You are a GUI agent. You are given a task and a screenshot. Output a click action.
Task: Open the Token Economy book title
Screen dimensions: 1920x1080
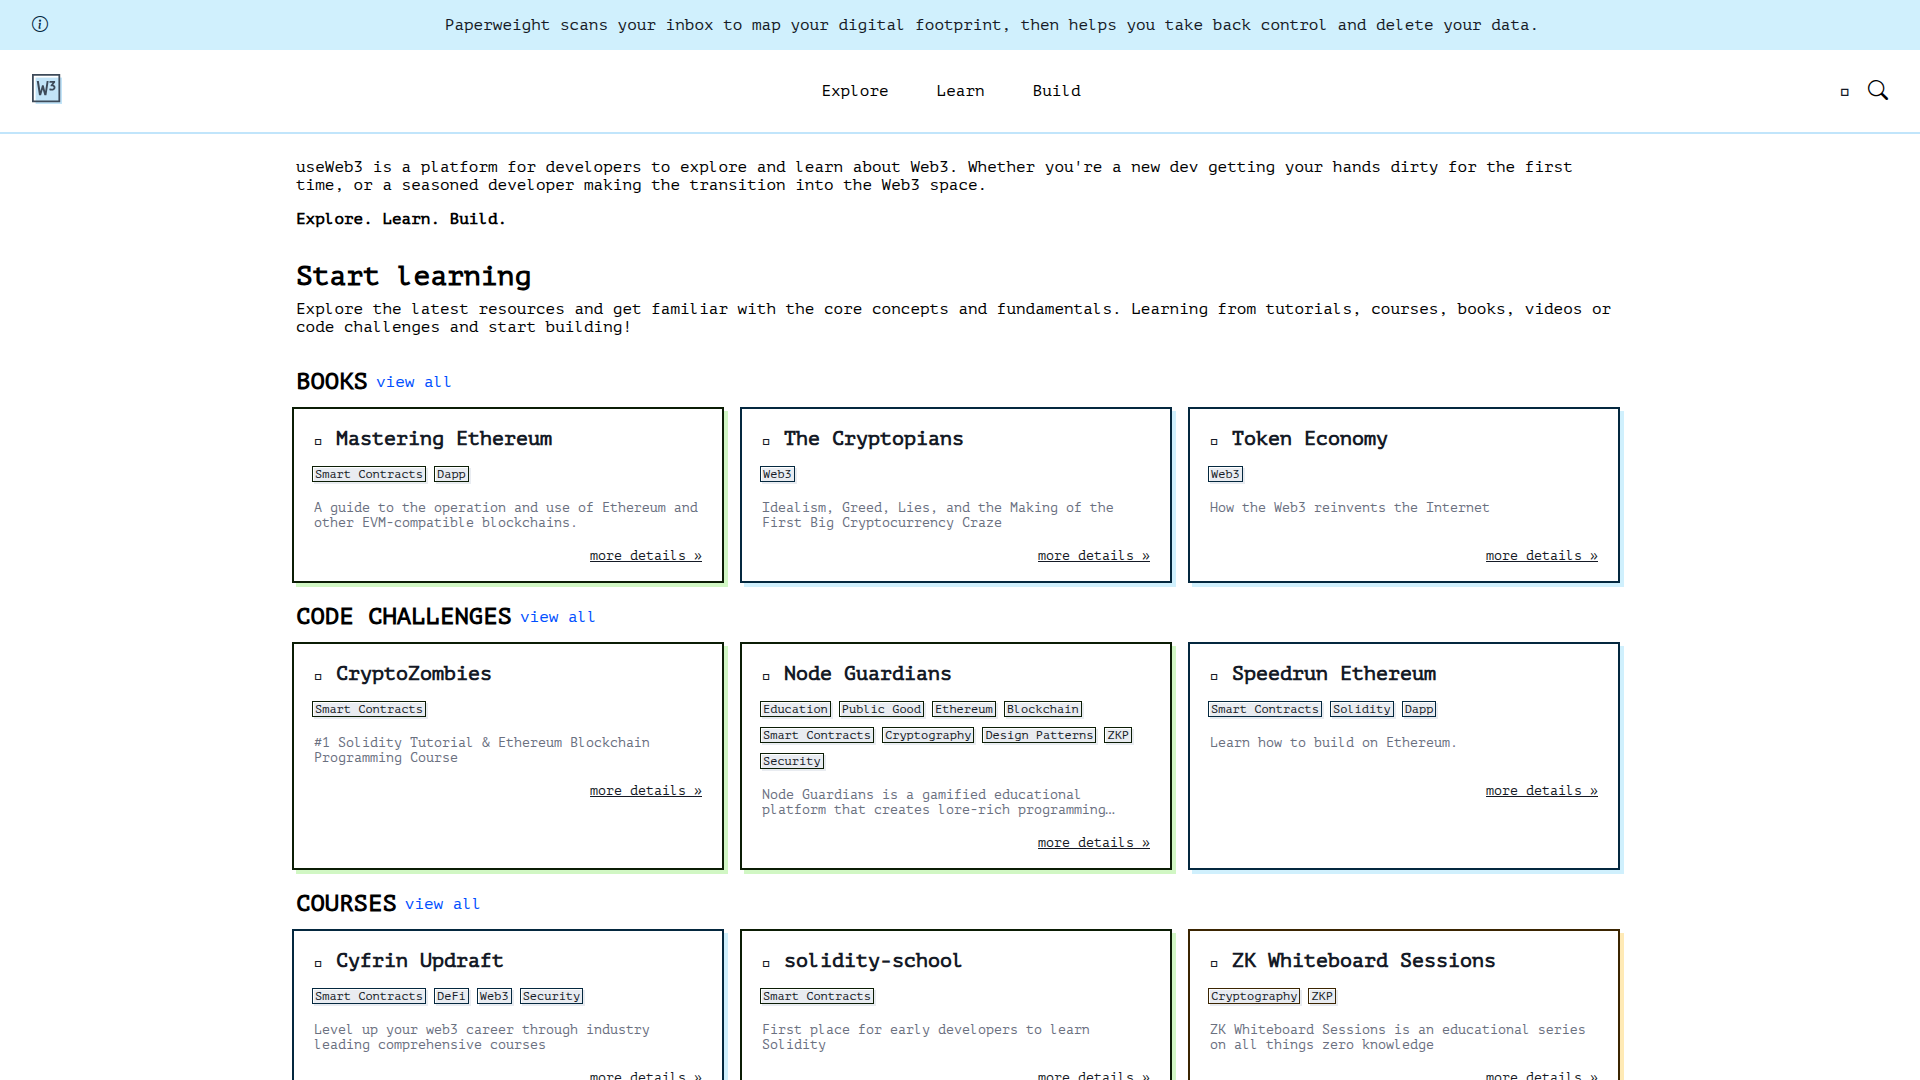(1309, 439)
